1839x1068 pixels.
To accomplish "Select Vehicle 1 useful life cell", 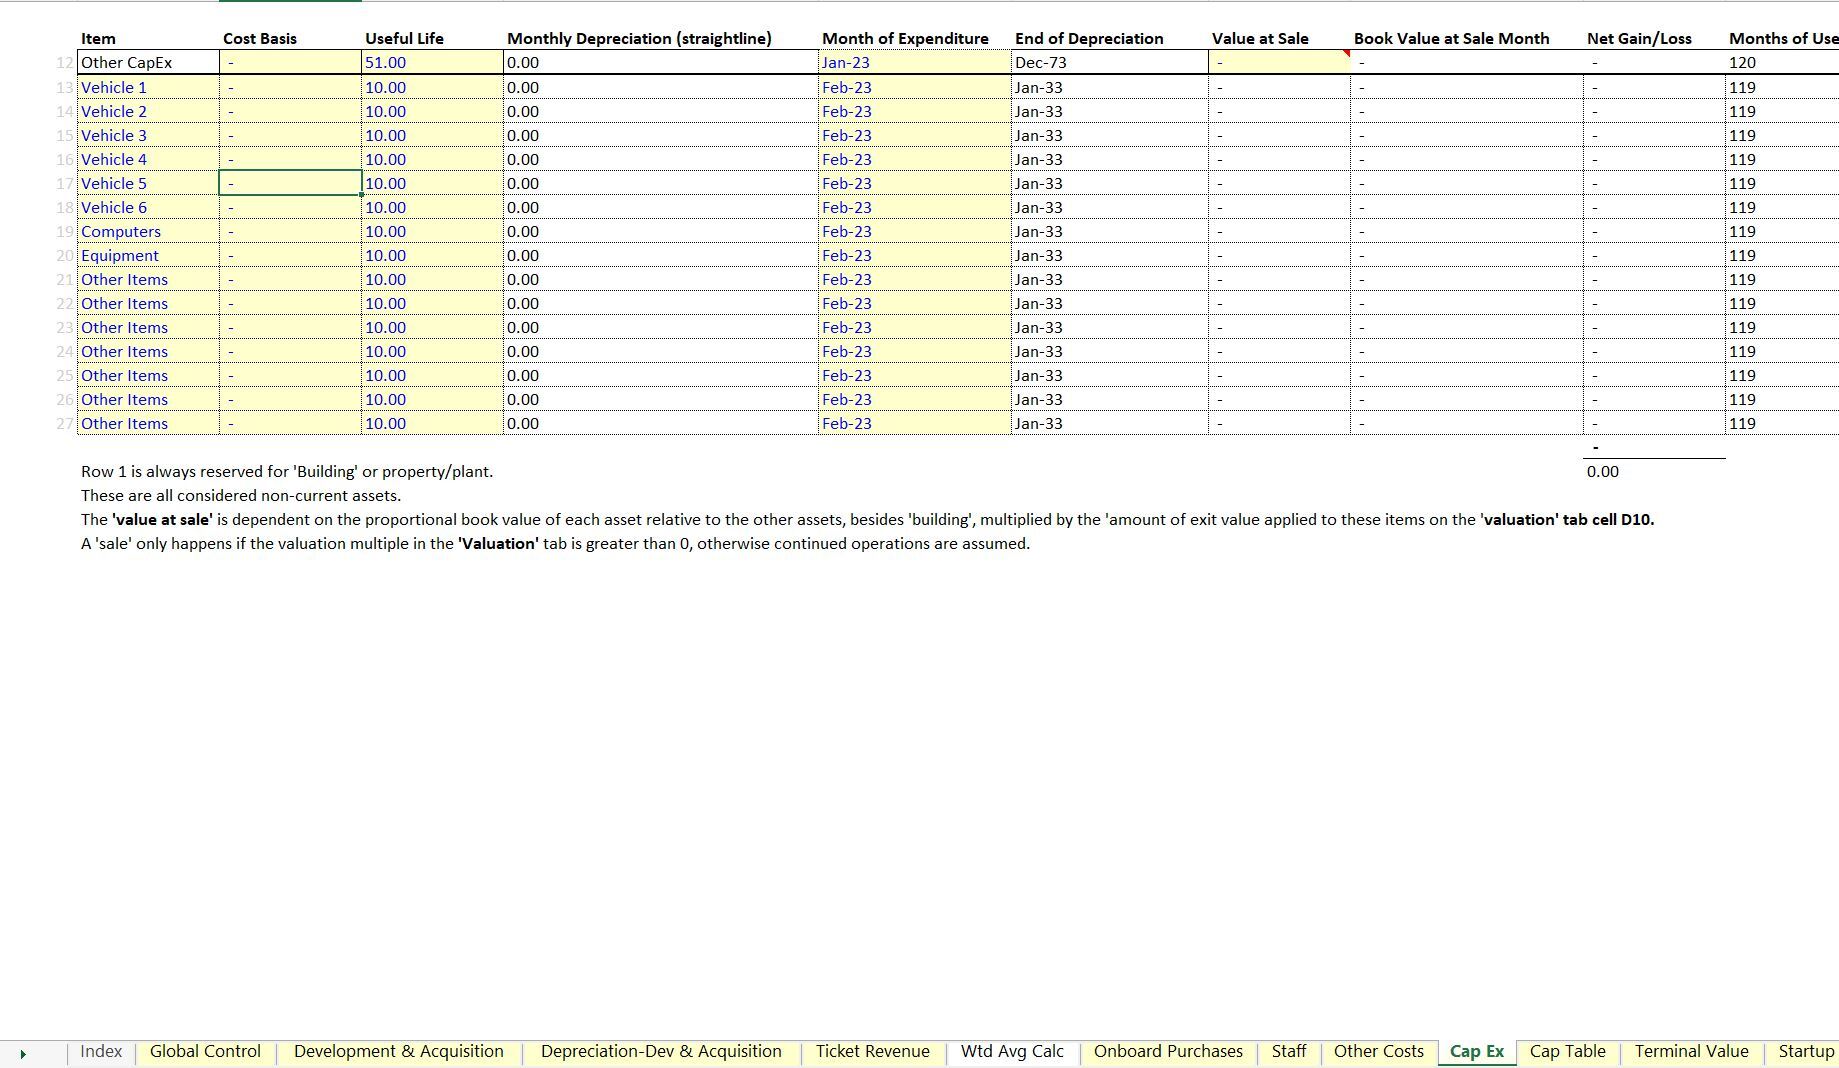I will [x=432, y=87].
